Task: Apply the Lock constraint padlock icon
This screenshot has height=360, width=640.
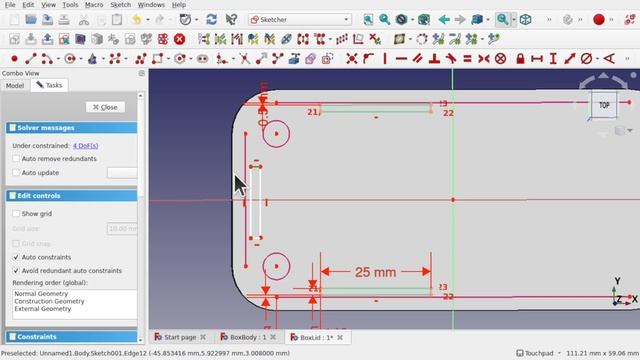Action: [520, 59]
